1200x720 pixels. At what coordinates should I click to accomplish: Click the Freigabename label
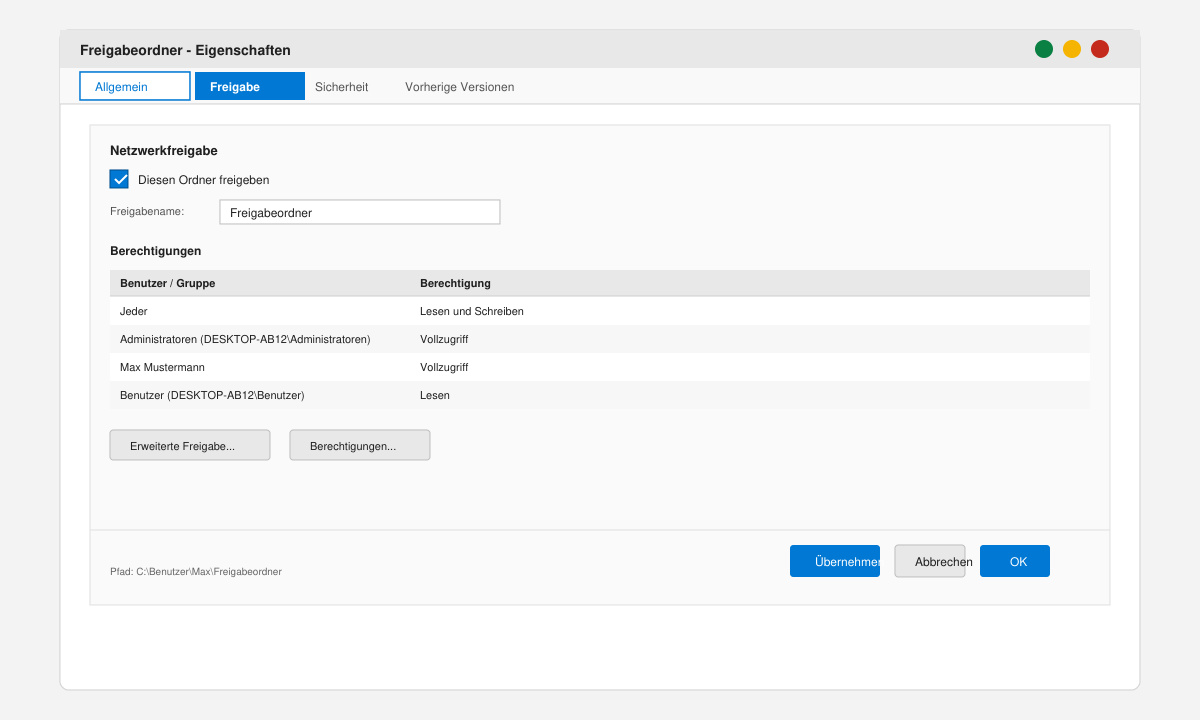pyautogui.click(x=147, y=211)
